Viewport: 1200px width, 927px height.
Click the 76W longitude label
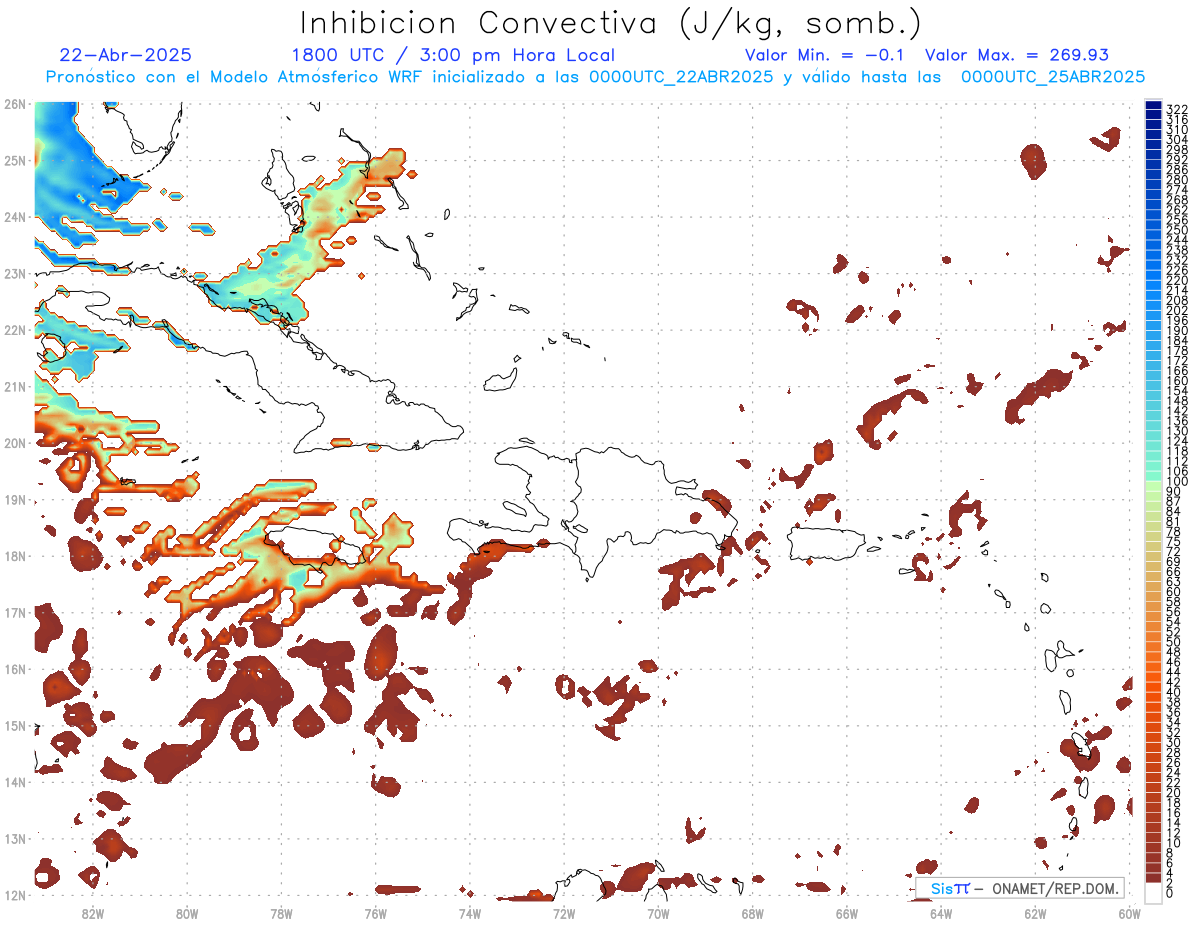[x=375, y=913]
